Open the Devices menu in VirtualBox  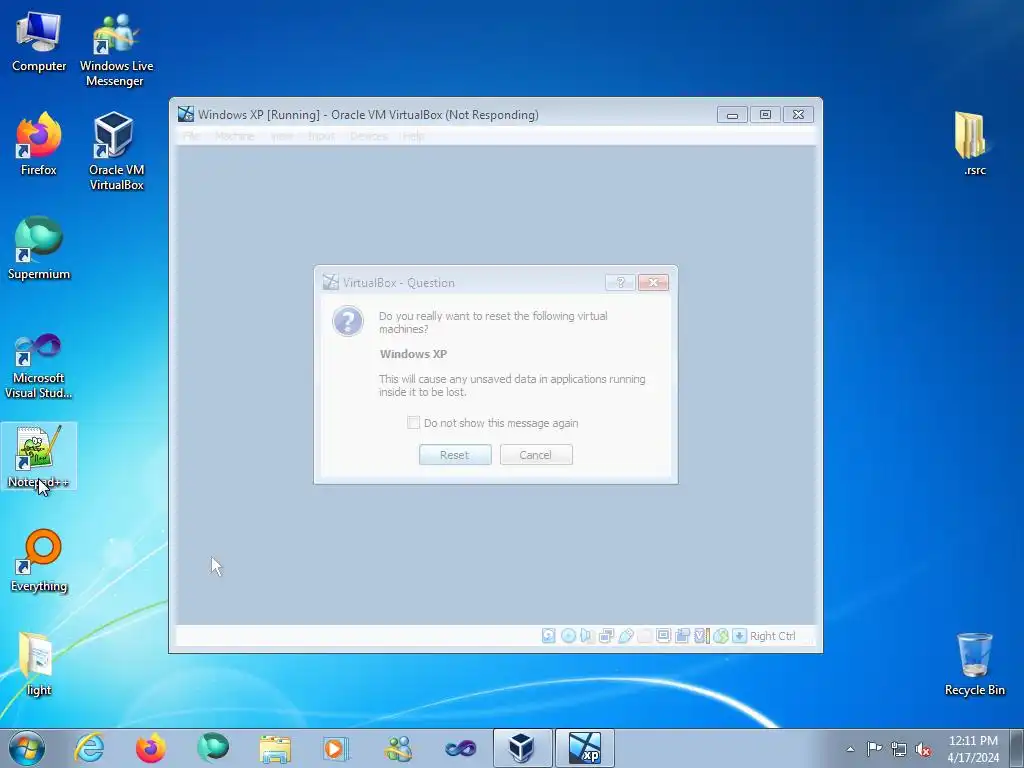click(x=369, y=136)
